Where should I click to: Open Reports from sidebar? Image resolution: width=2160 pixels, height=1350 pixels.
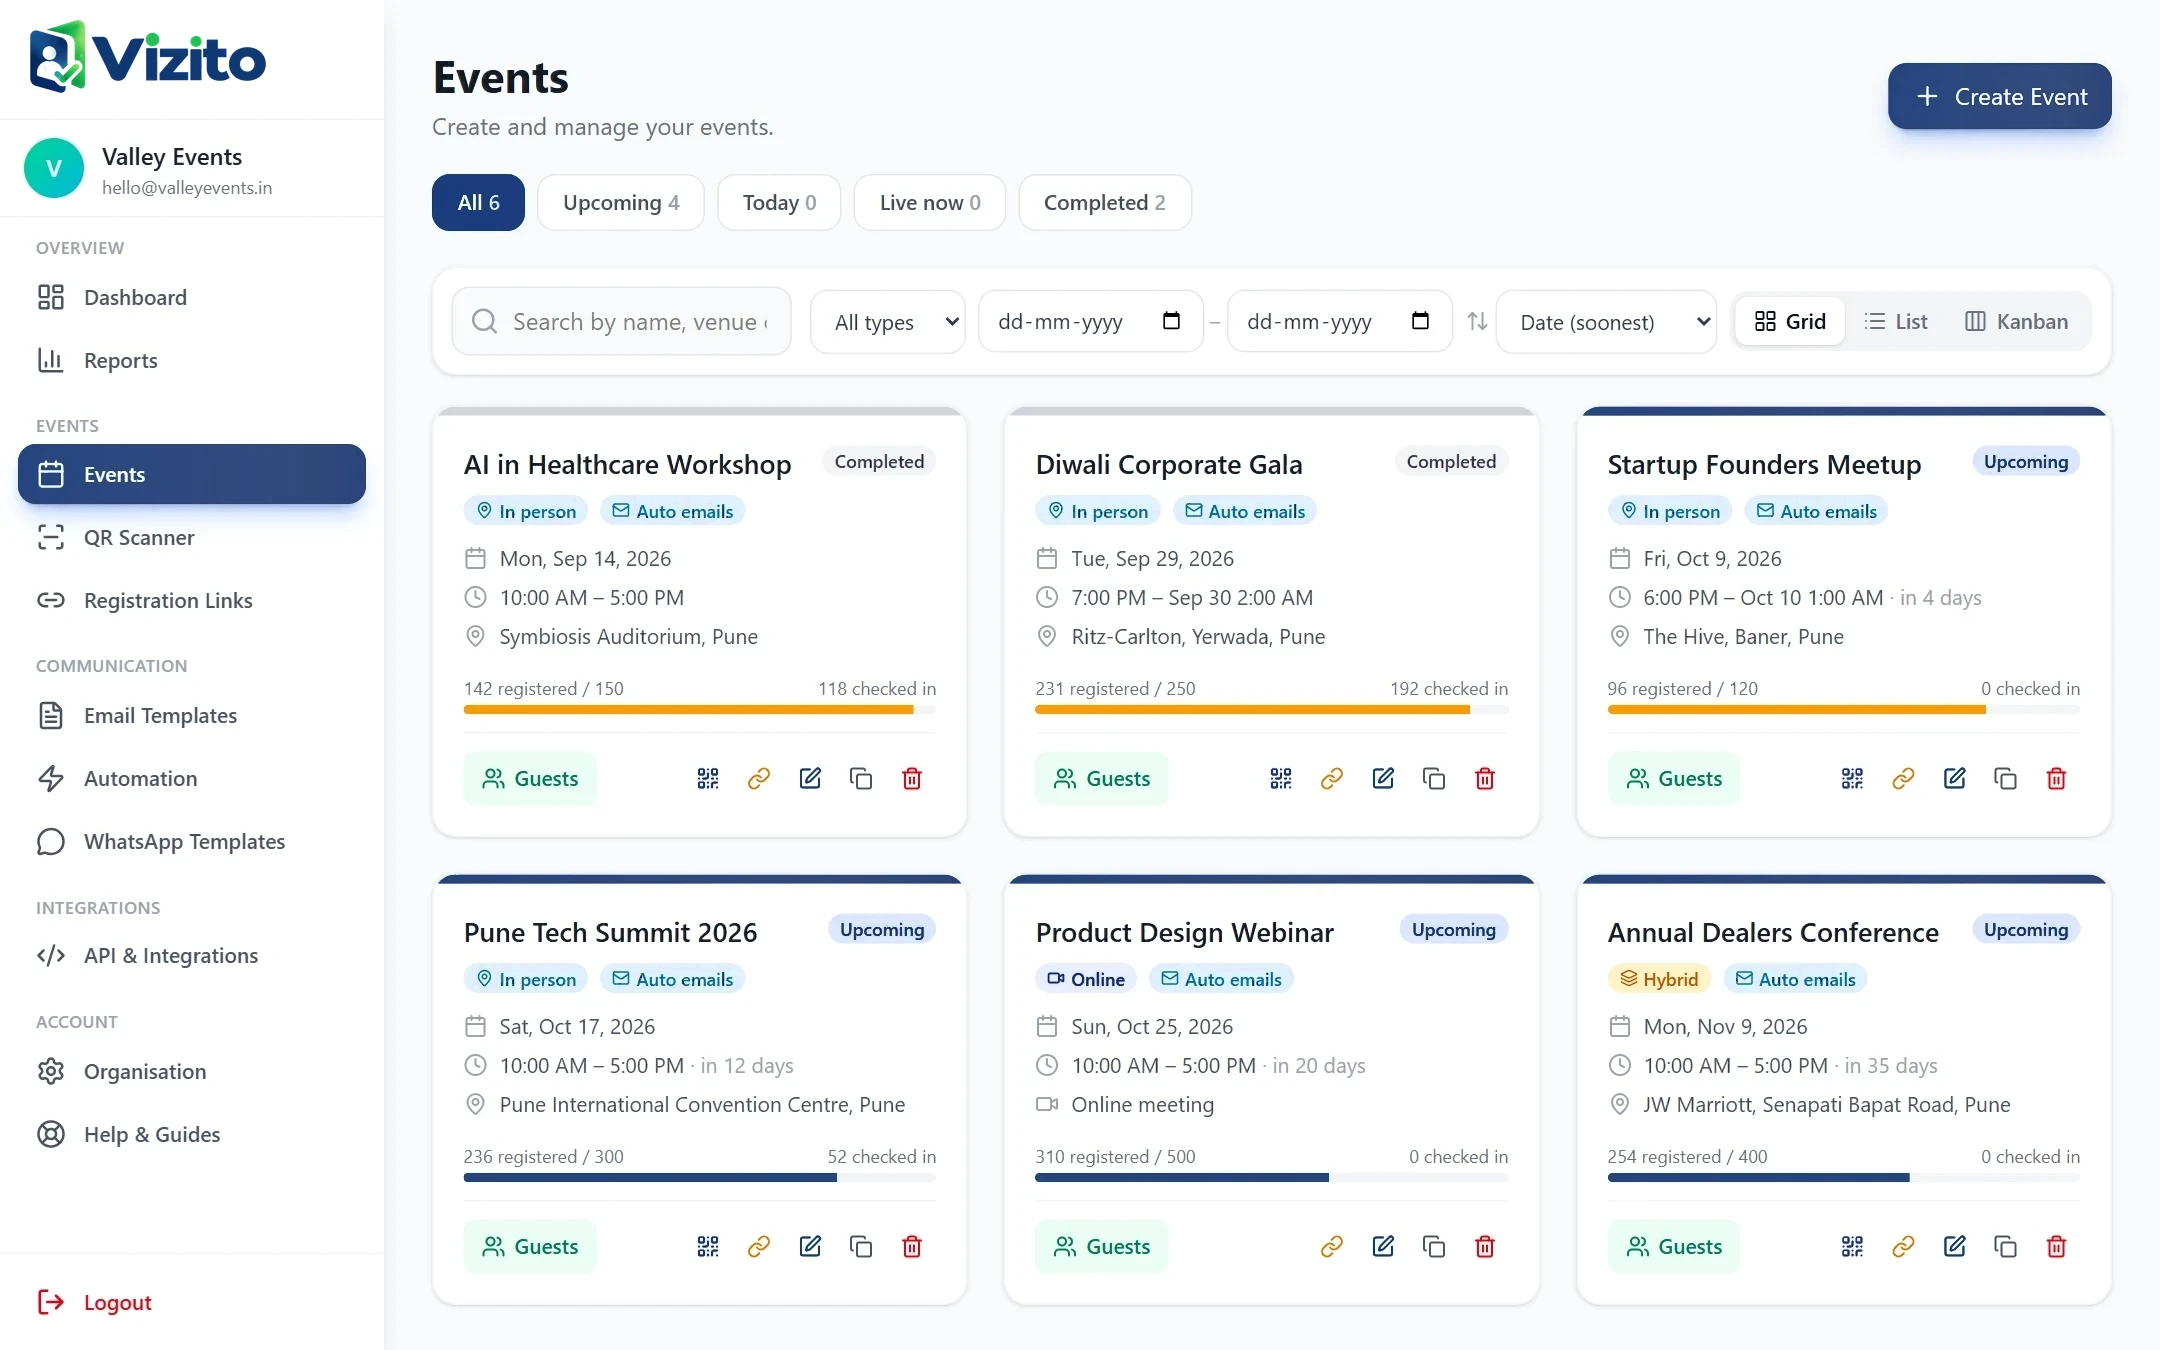(x=192, y=360)
